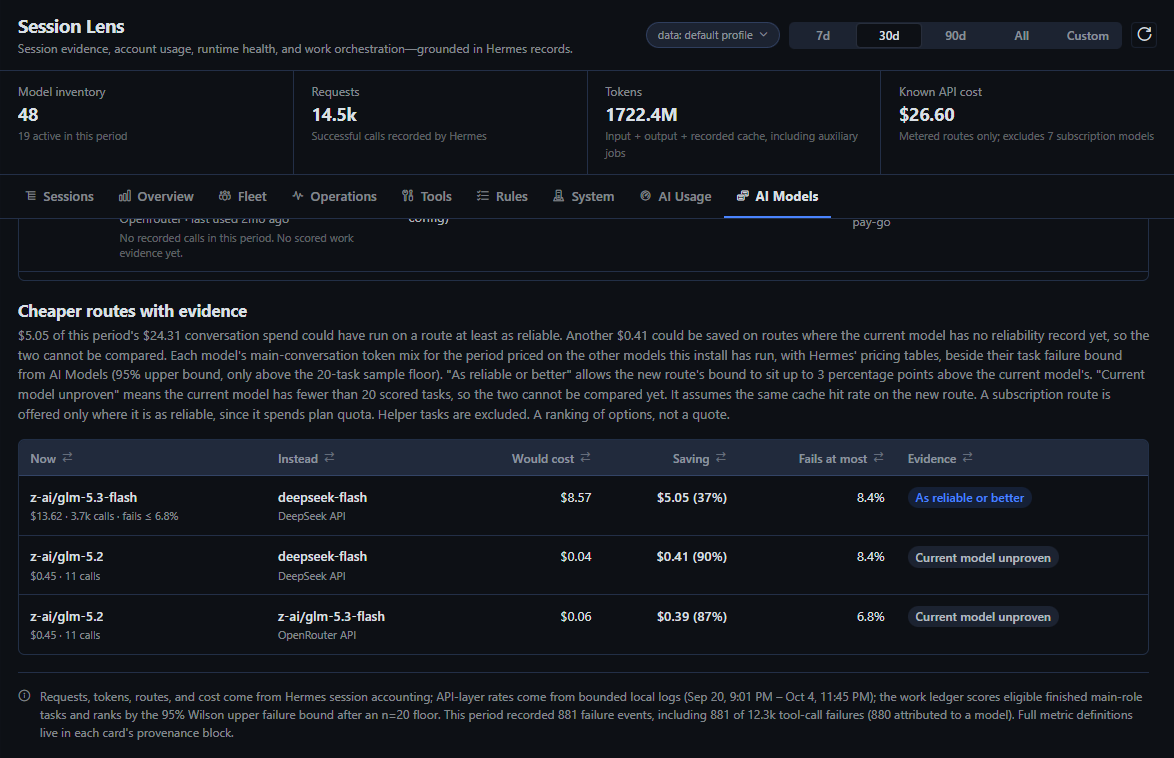Image resolution: width=1174 pixels, height=758 pixels.
Task: Select the All time range
Action: tap(1021, 35)
